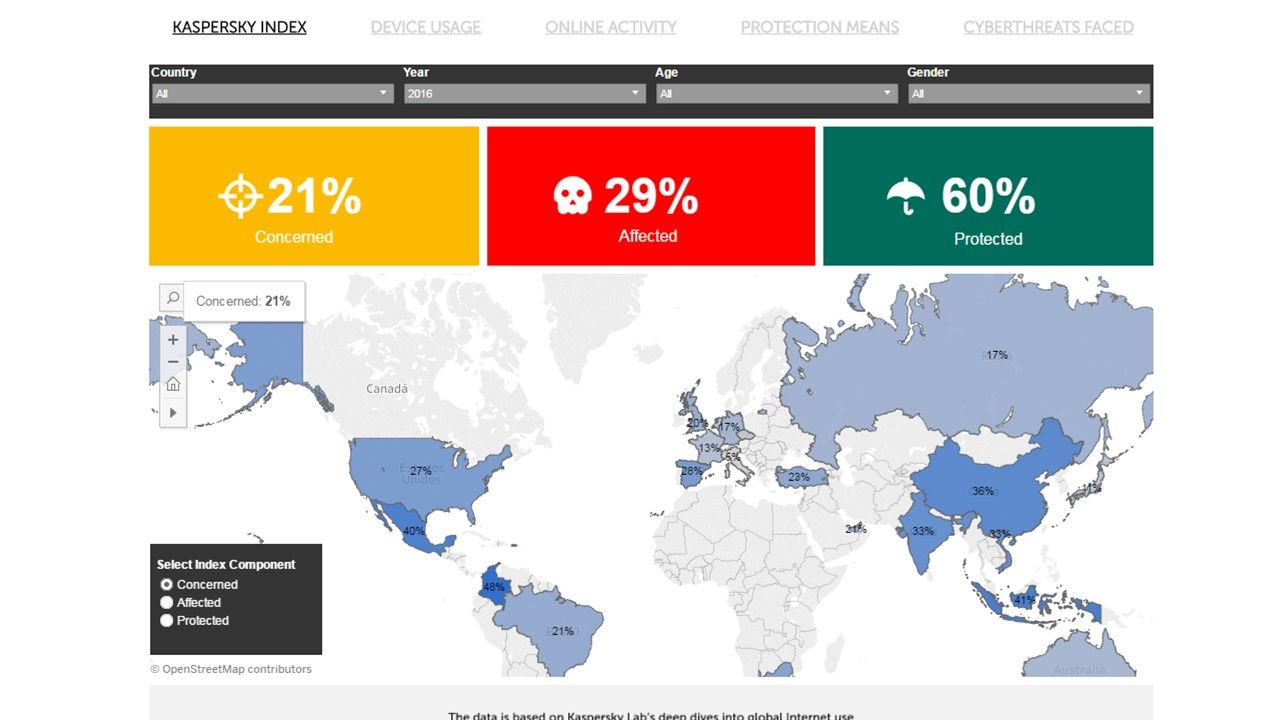Click the 60% value on the green card

(x=988, y=196)
